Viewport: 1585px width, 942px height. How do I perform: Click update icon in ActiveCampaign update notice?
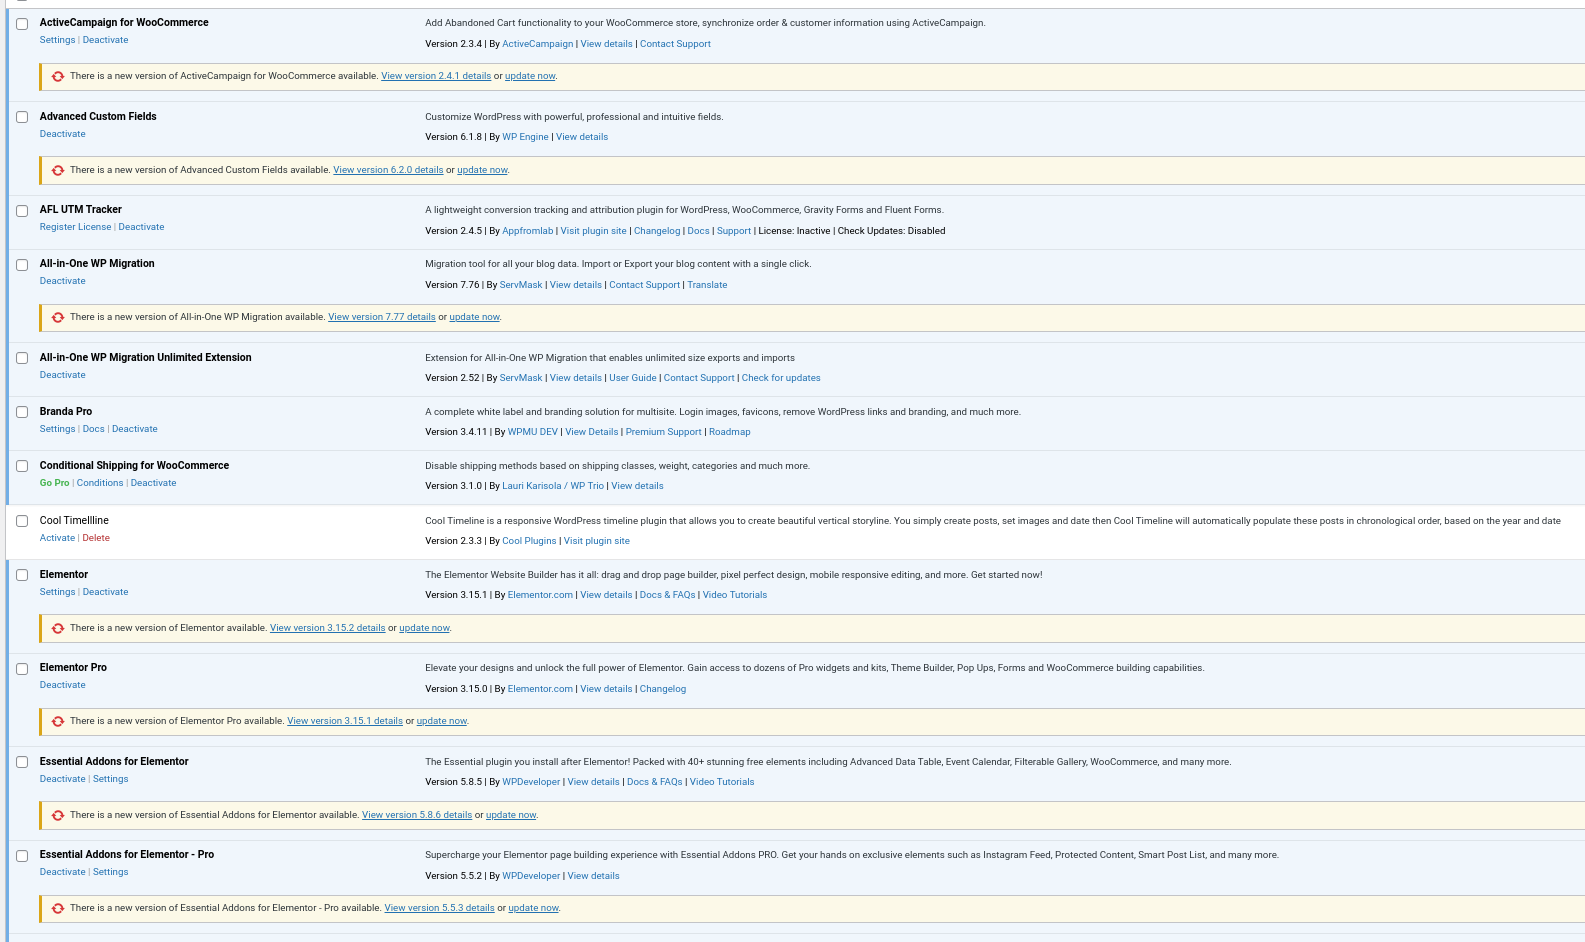click(x=58, y=76)
